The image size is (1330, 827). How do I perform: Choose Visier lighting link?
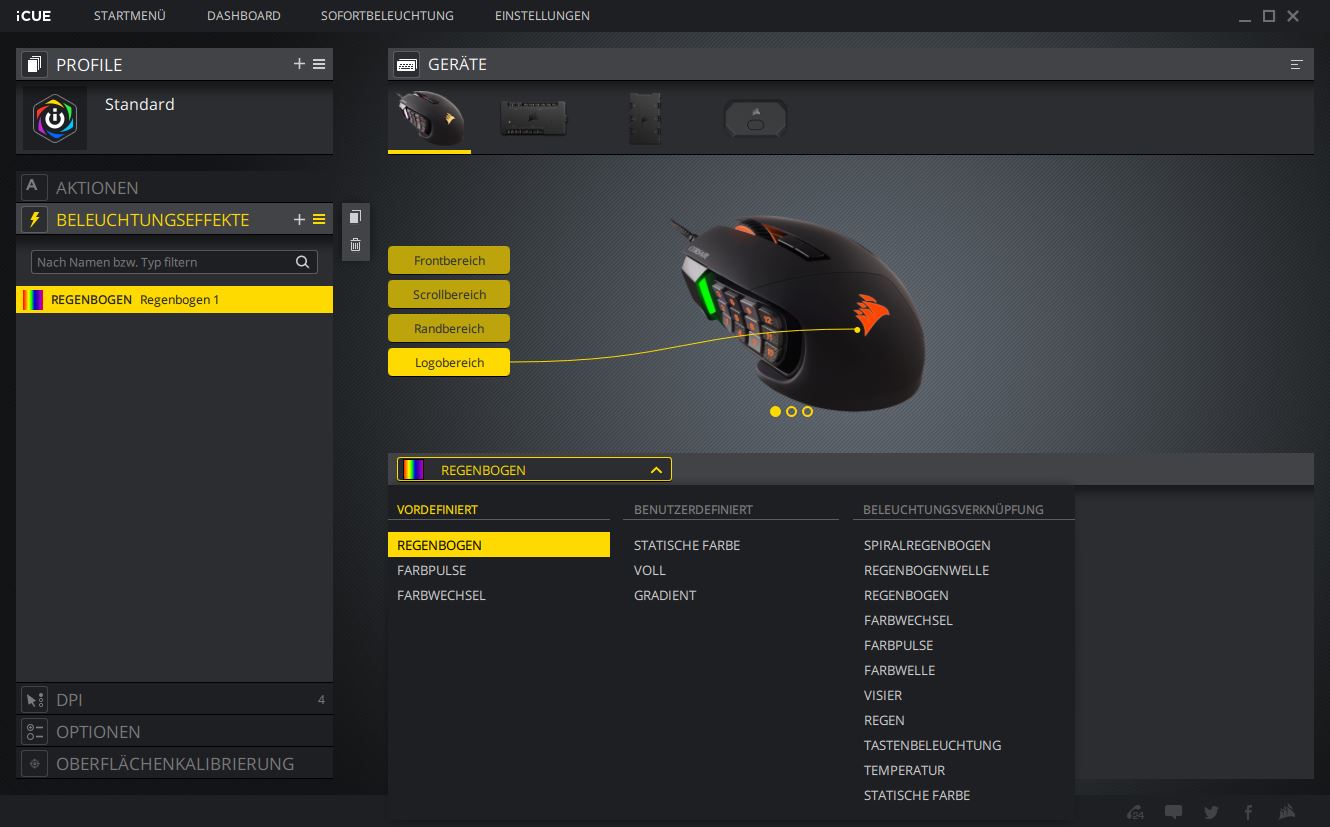883,695
